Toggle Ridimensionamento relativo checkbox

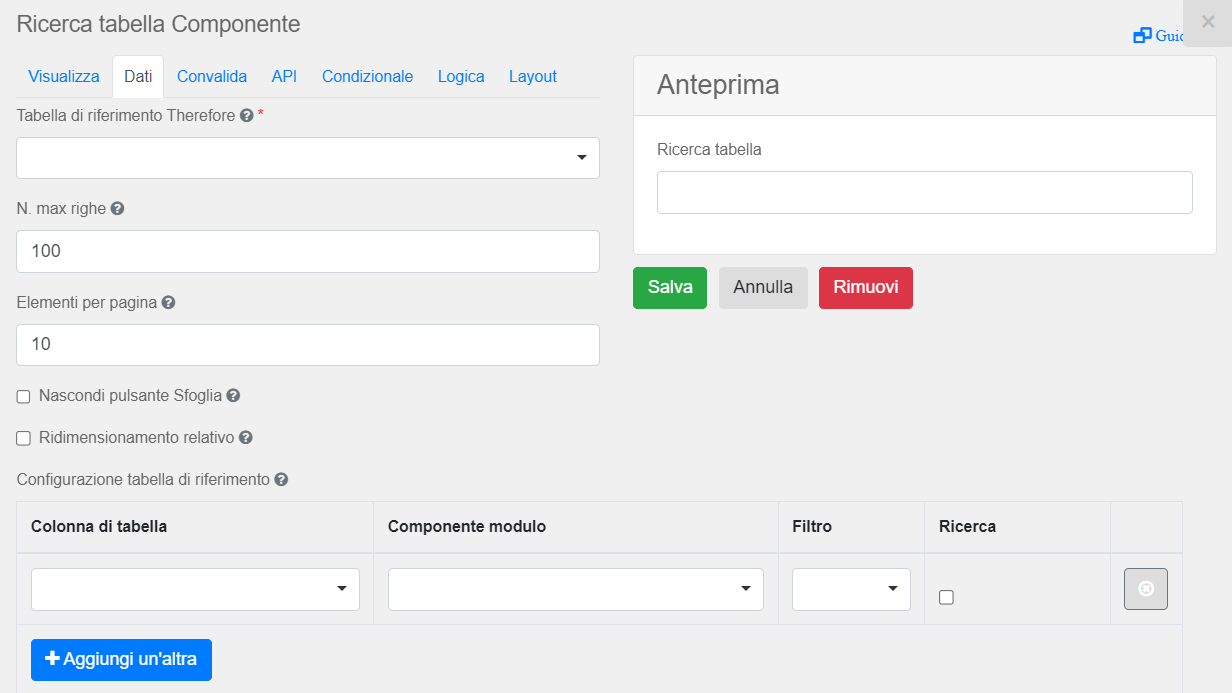tap(24, 438)
